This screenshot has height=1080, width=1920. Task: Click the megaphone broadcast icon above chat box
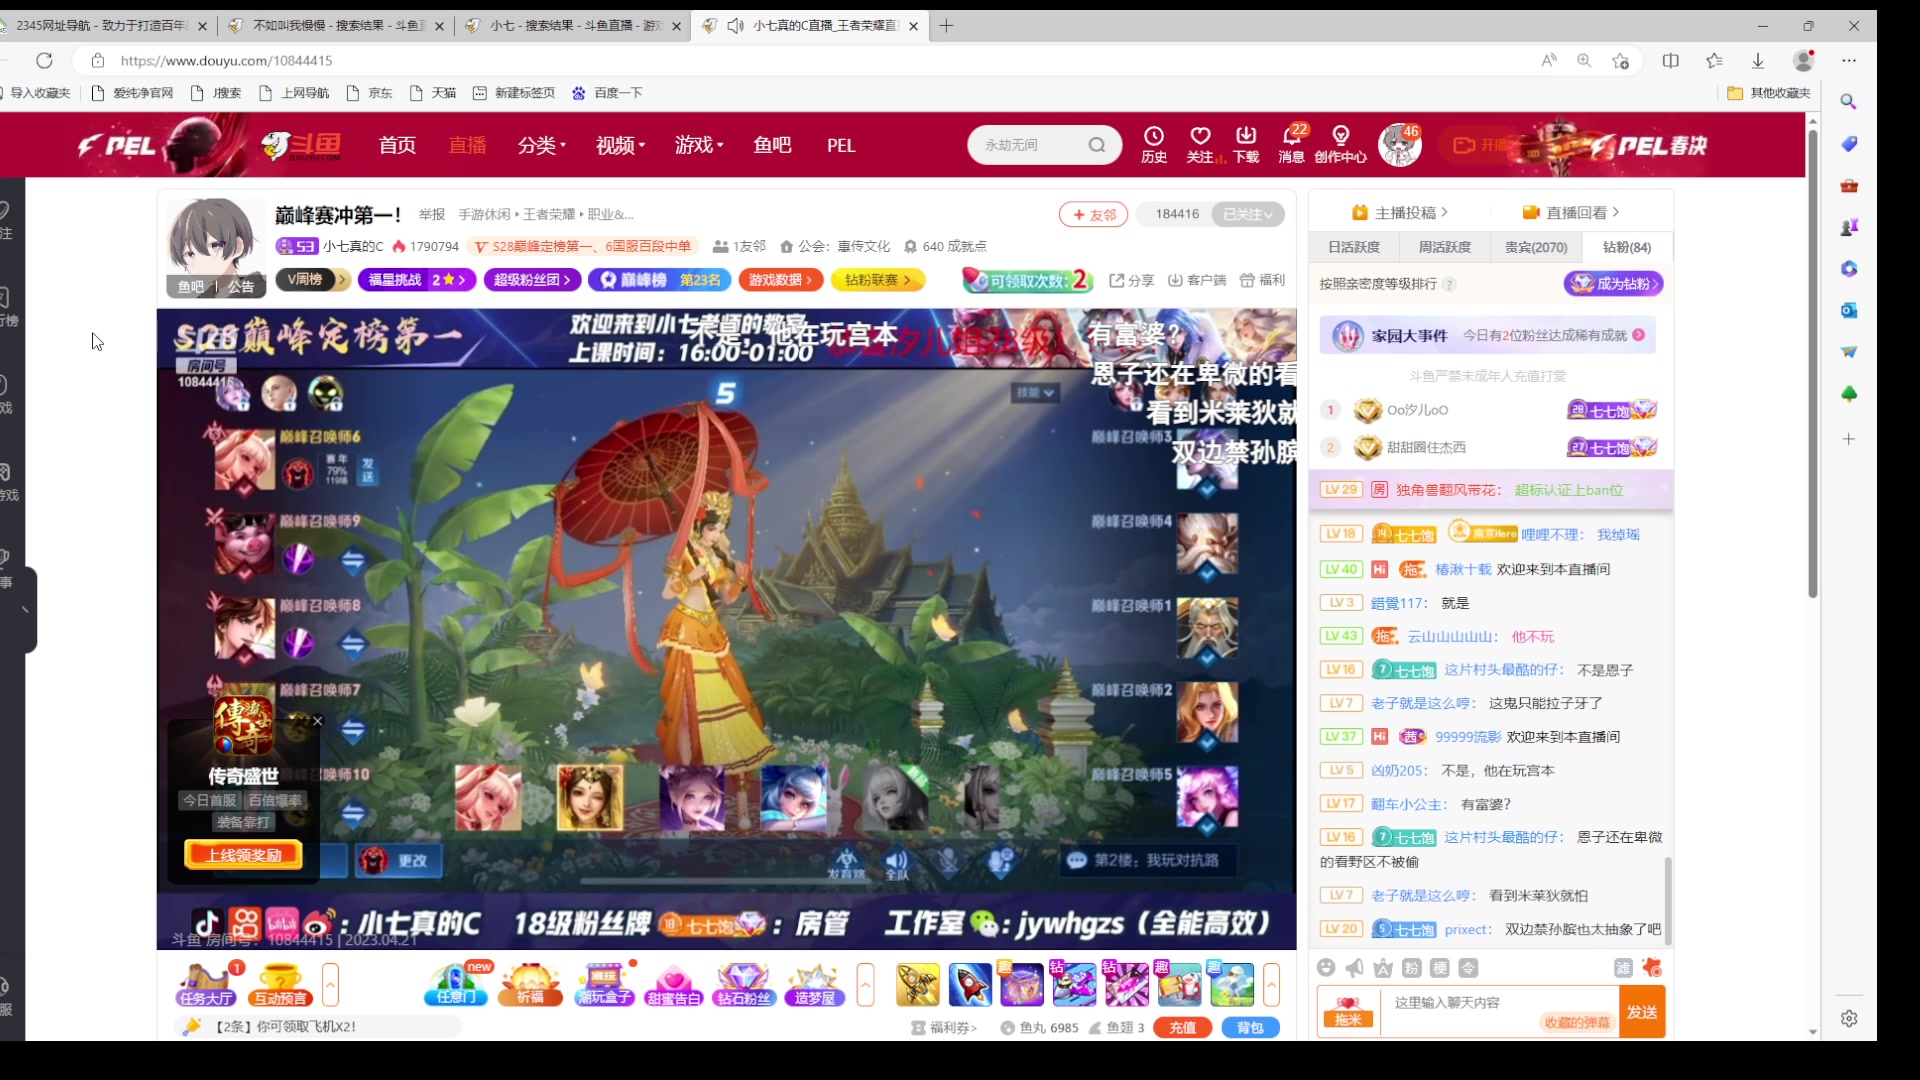coord(1355,967)
